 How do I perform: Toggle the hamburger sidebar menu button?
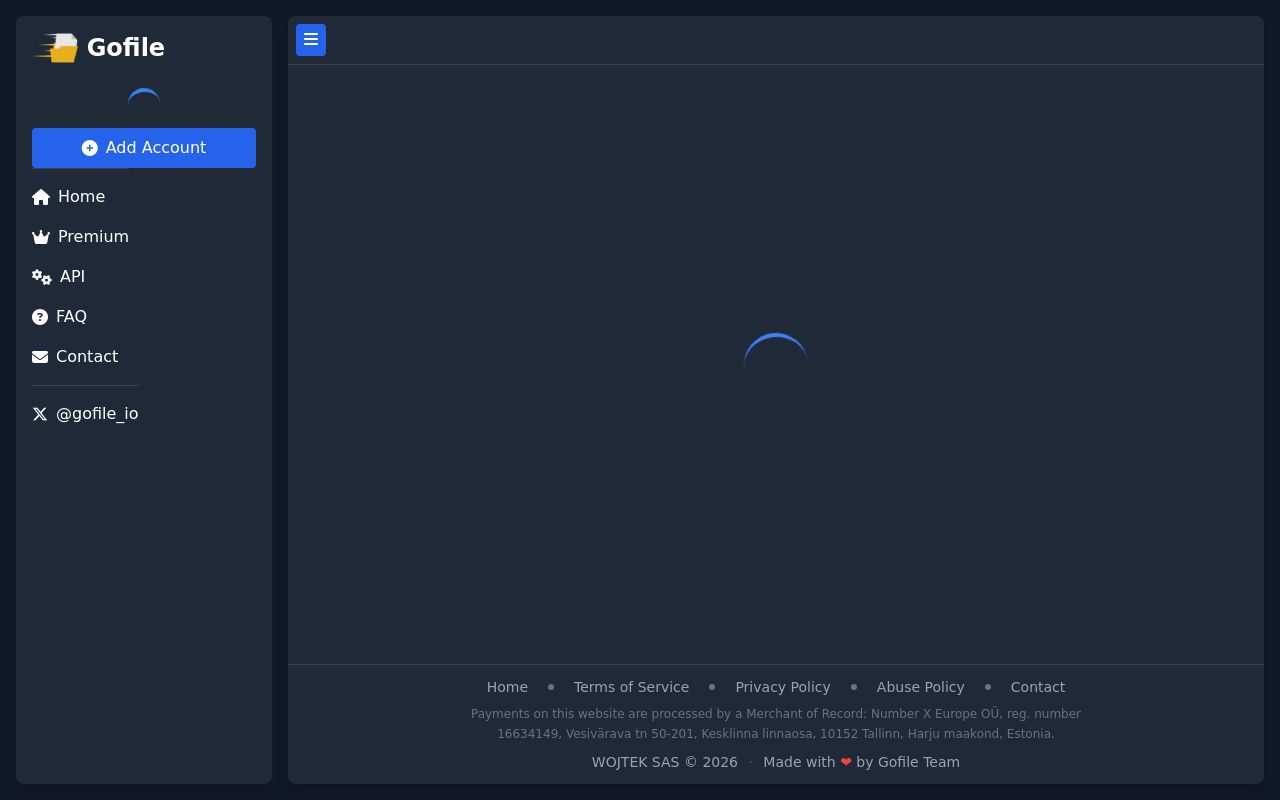tap(311, 40)
